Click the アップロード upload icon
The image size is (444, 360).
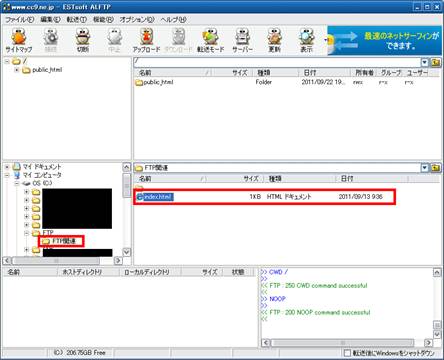coord(146,40)
